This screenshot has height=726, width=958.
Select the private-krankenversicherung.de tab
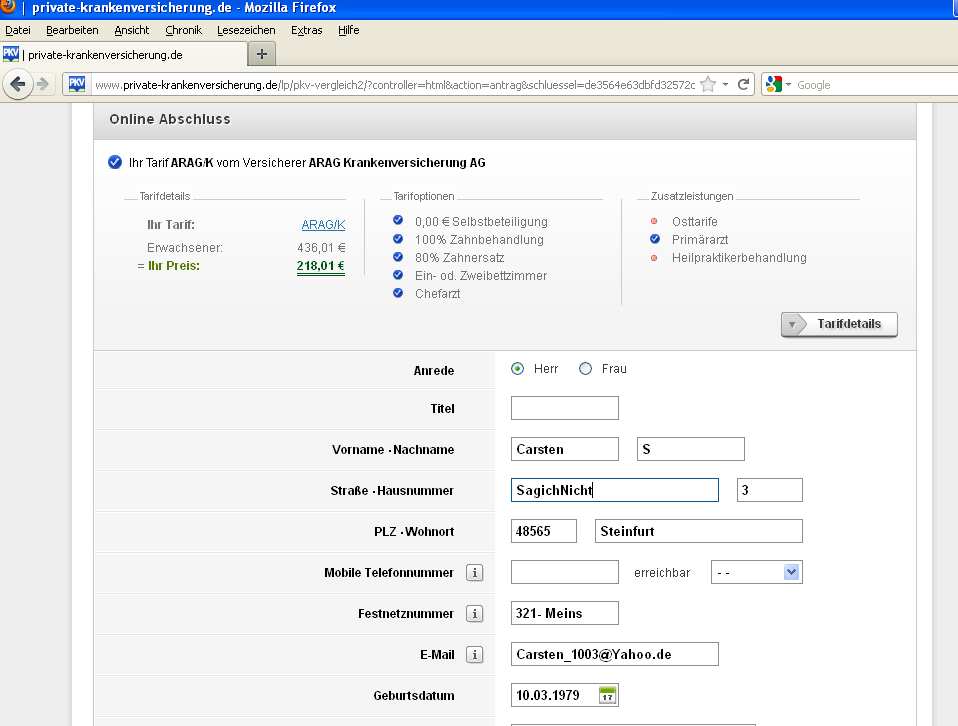123,54
